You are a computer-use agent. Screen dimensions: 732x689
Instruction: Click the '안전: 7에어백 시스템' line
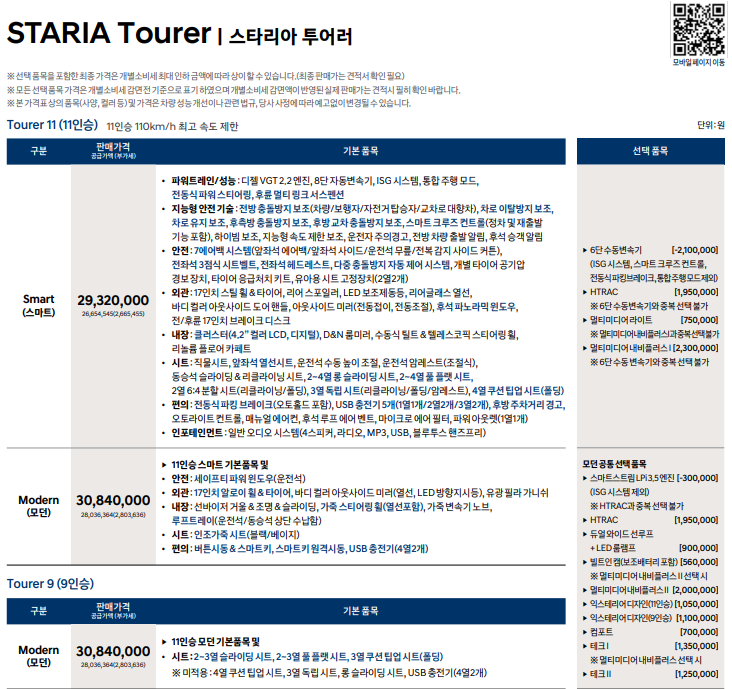(x=337, y=251)
